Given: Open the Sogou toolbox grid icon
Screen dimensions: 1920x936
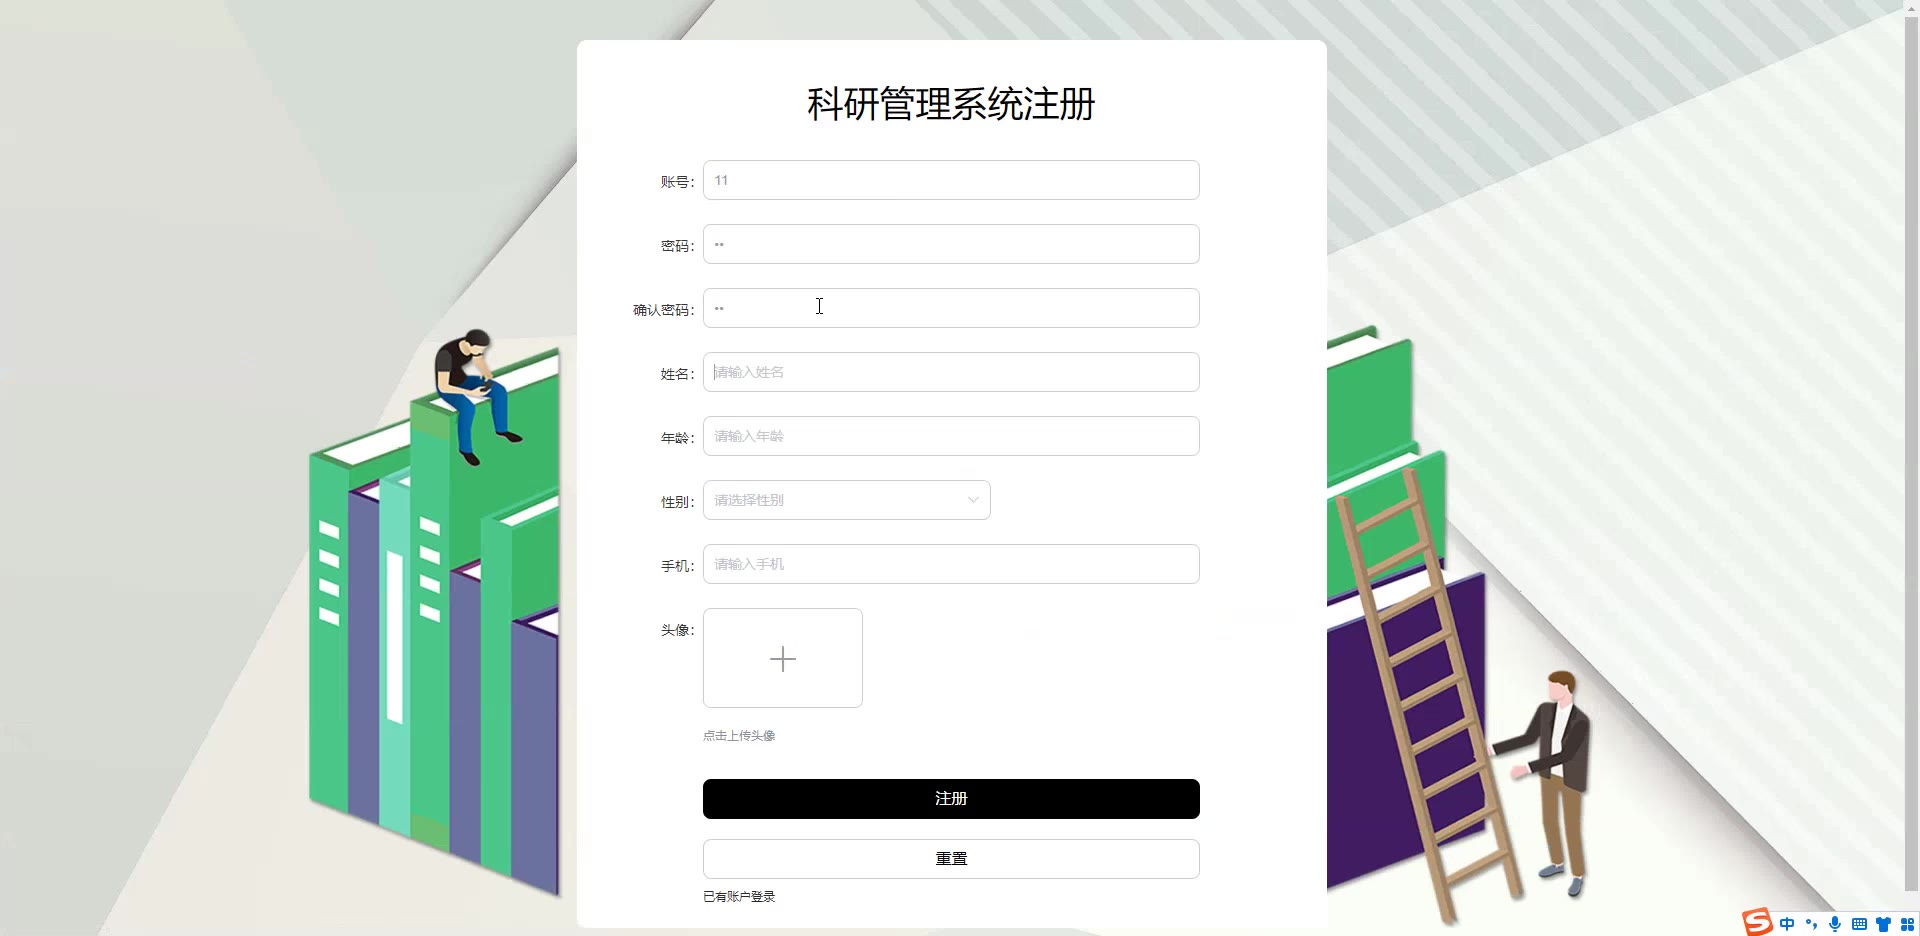Looking at the screenshot, I should 1907,924.
